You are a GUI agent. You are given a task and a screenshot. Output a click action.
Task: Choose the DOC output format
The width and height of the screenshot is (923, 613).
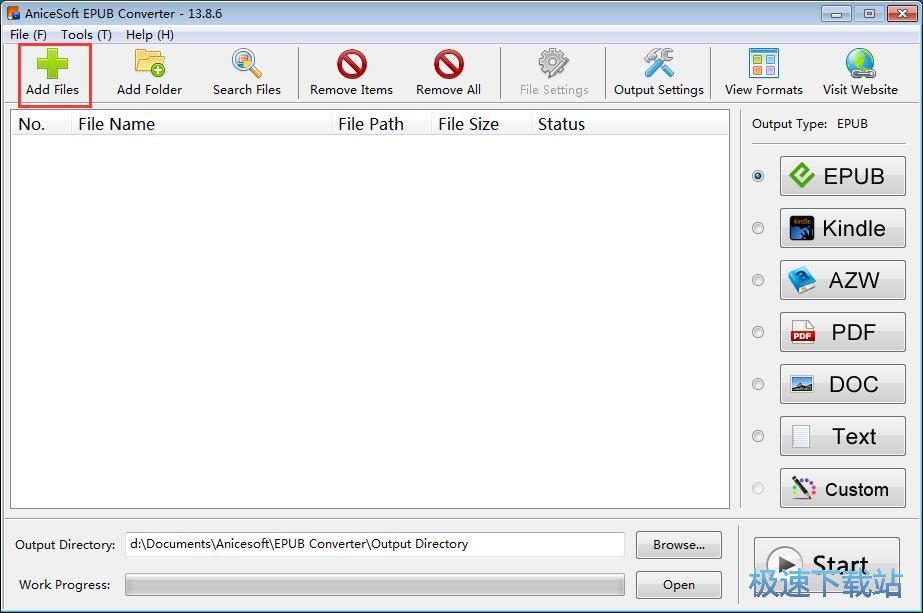click(x=842, y=384)
